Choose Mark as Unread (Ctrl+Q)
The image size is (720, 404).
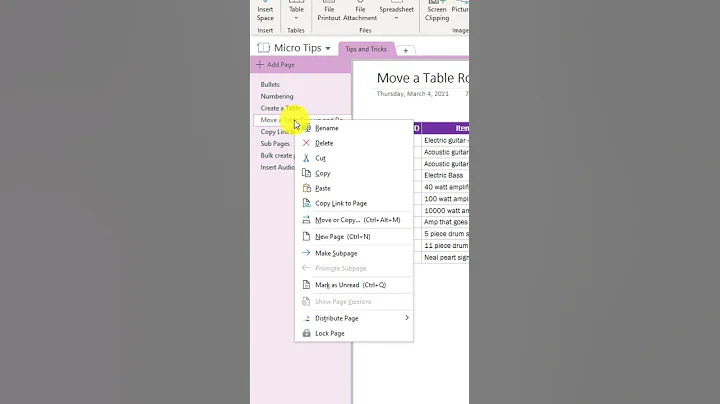354,285
